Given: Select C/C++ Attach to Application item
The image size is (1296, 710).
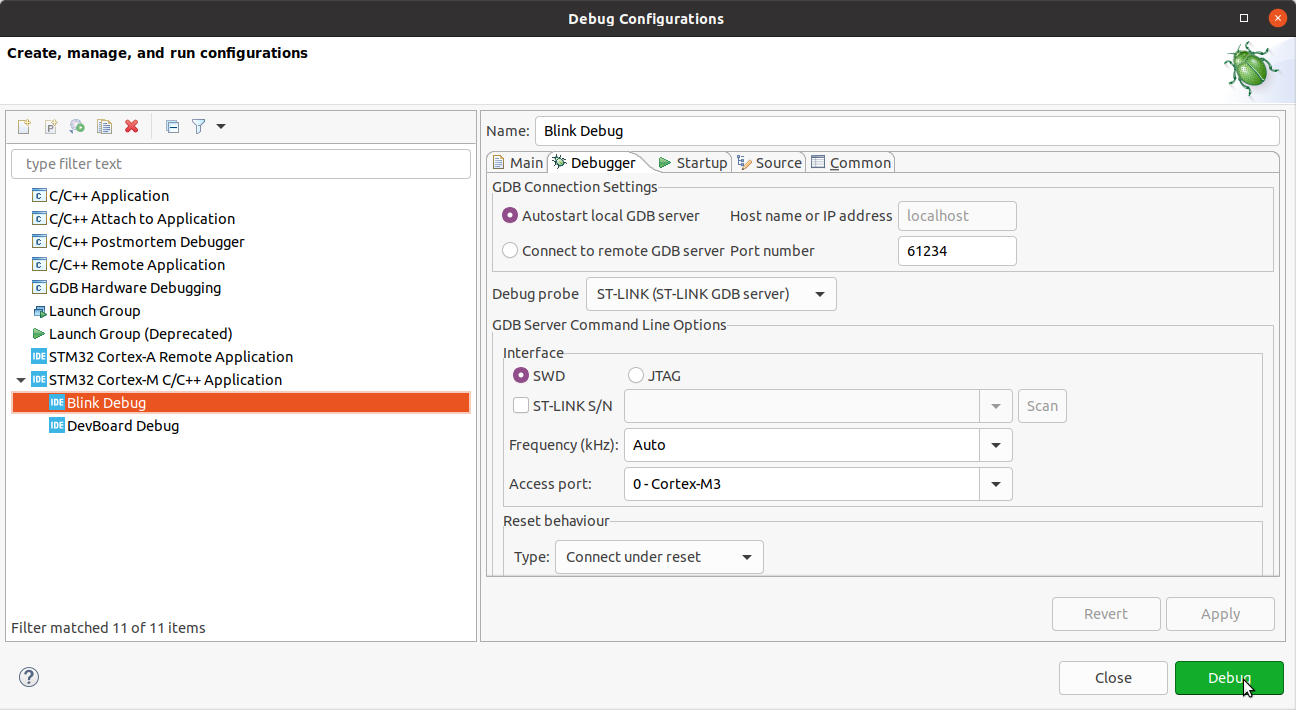Looking at the screenshot, I should coord(142,219).
